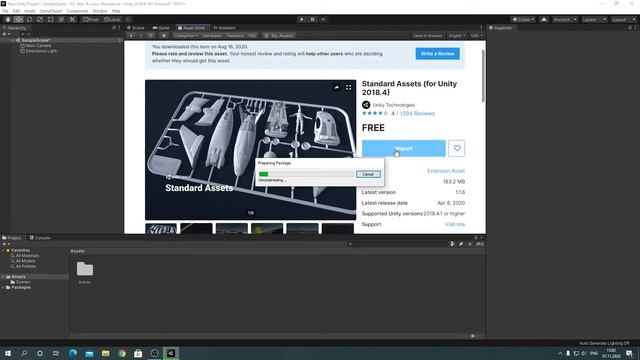Click the Pause button
Image resolution: width=640 pixels, height=360 pixels.
312,20
